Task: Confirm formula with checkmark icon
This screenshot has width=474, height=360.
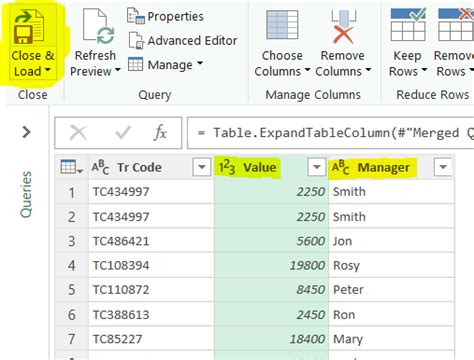Action: [123, 133]
